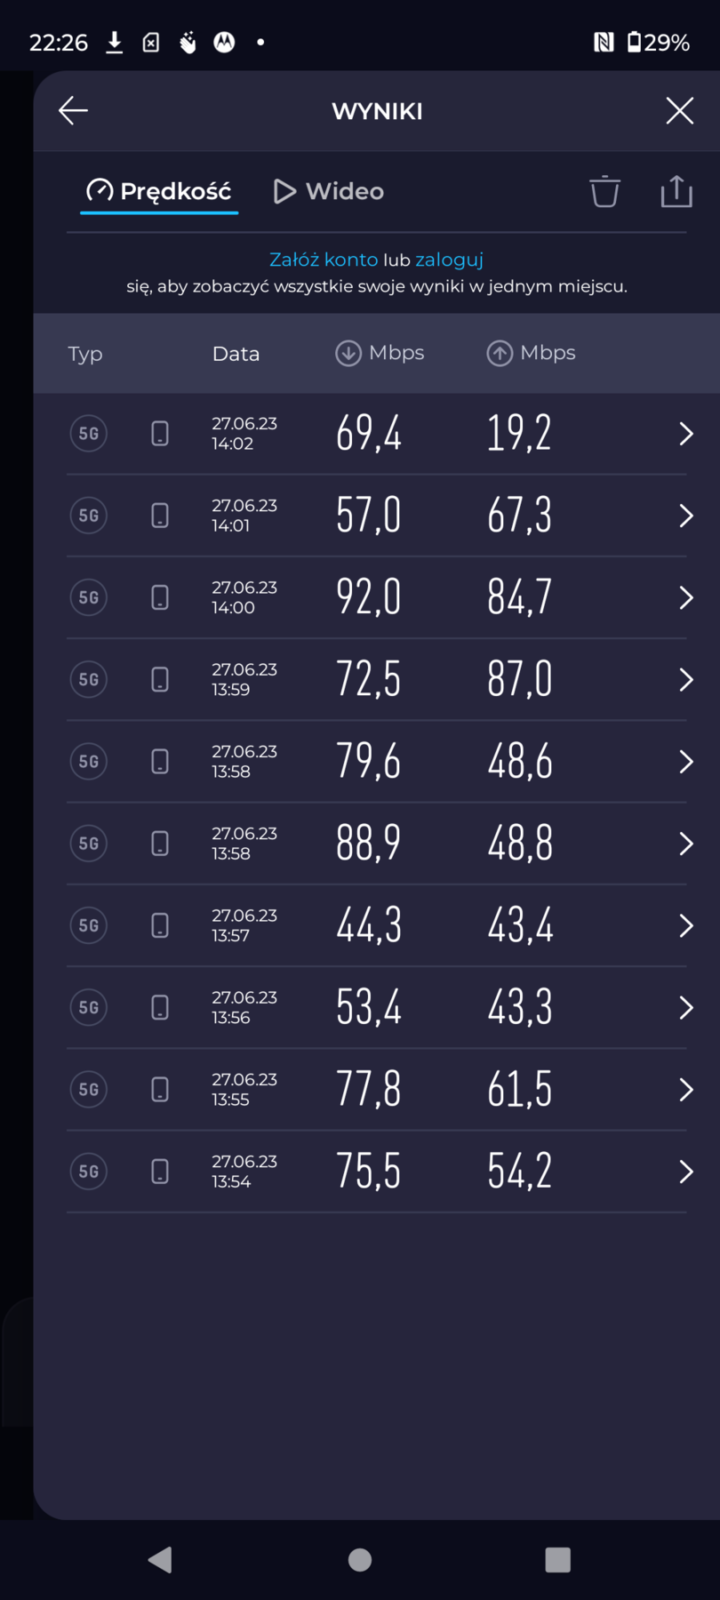Tap the upload Mbps column header

(x=531, y=353)
